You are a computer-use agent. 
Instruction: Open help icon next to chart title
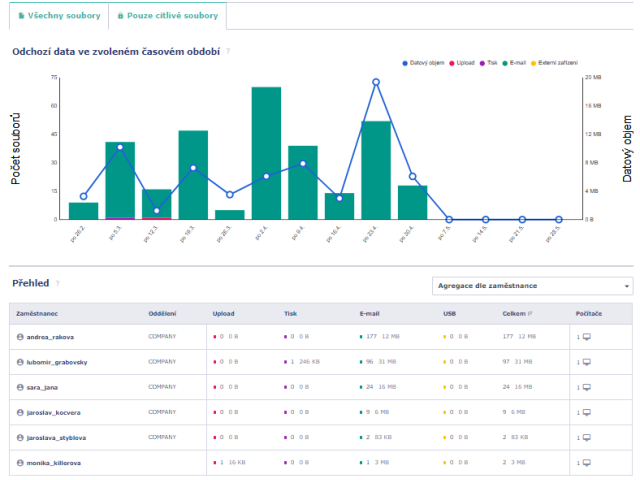pos(228,50)
